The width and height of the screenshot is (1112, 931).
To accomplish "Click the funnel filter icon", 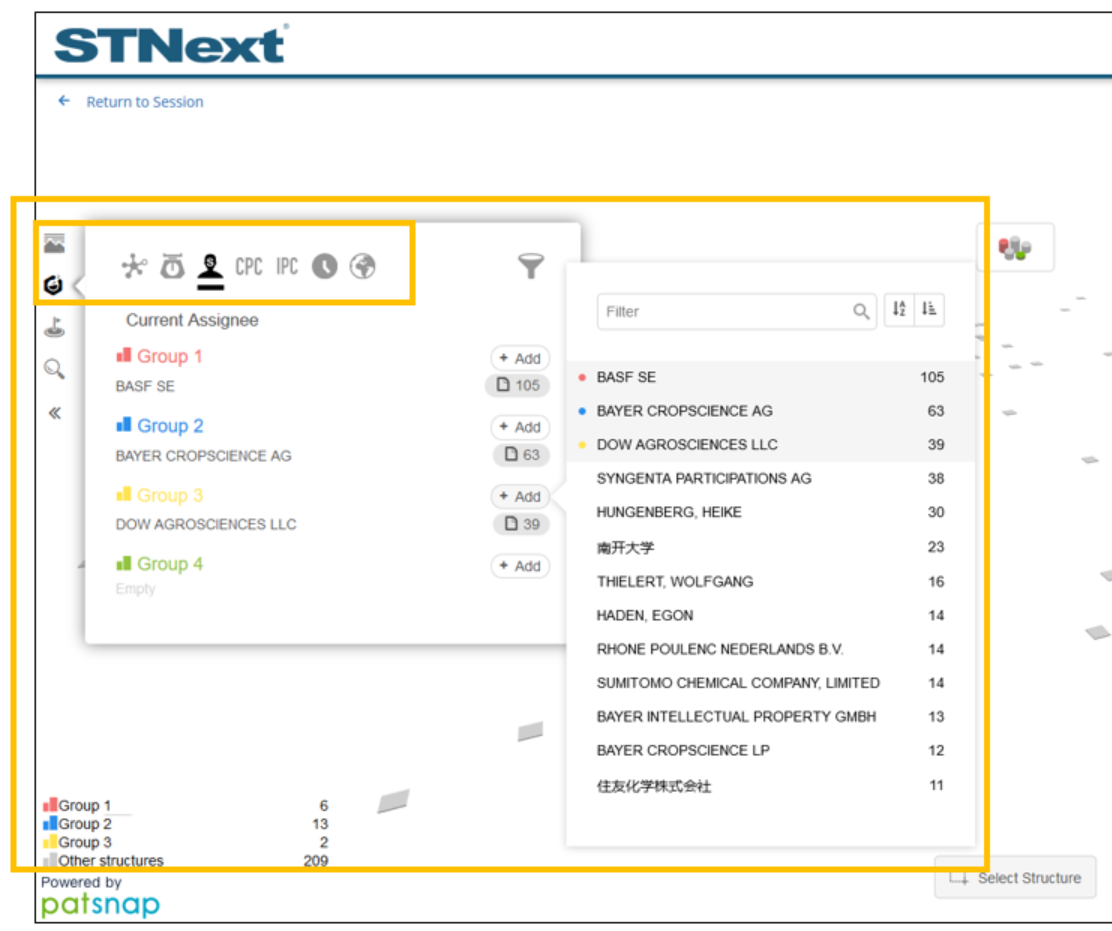I will (x=531, y=266).
